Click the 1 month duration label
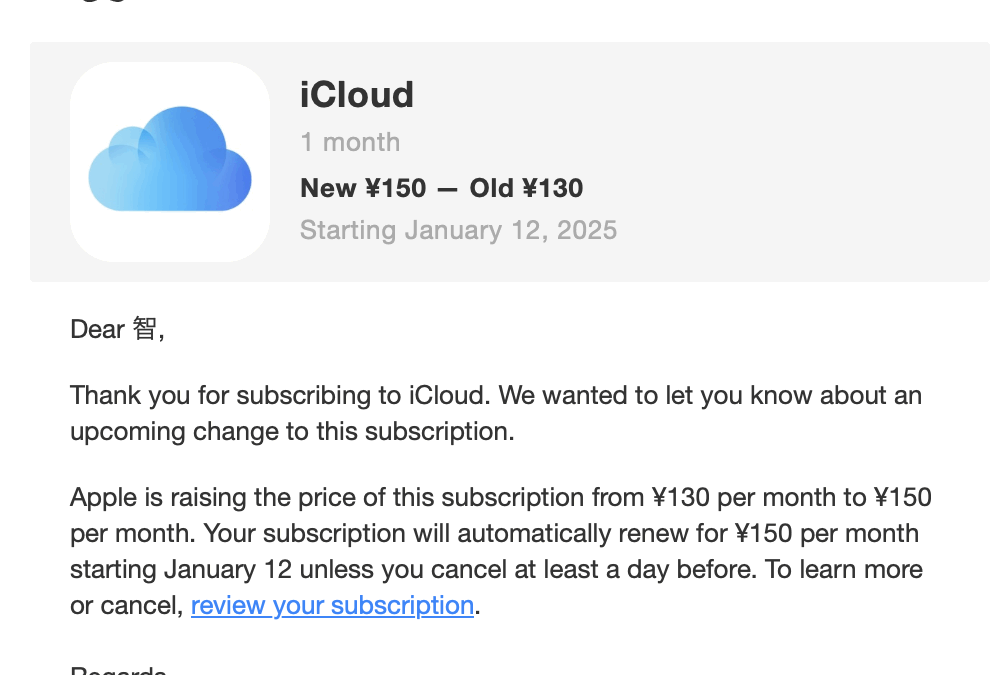Image resolution: width=1006 pixels, height=675 pixels. click(x=350, y=142)
